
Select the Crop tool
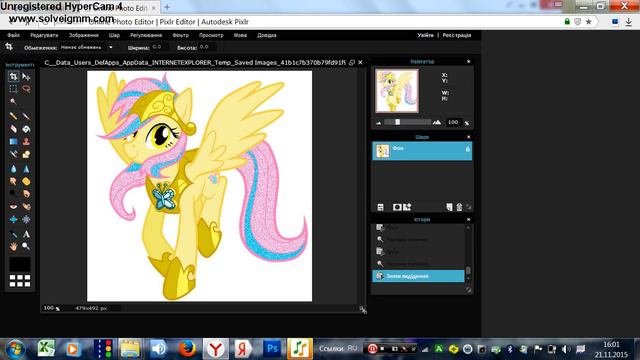pyautogui.click(x=13, y=76)
